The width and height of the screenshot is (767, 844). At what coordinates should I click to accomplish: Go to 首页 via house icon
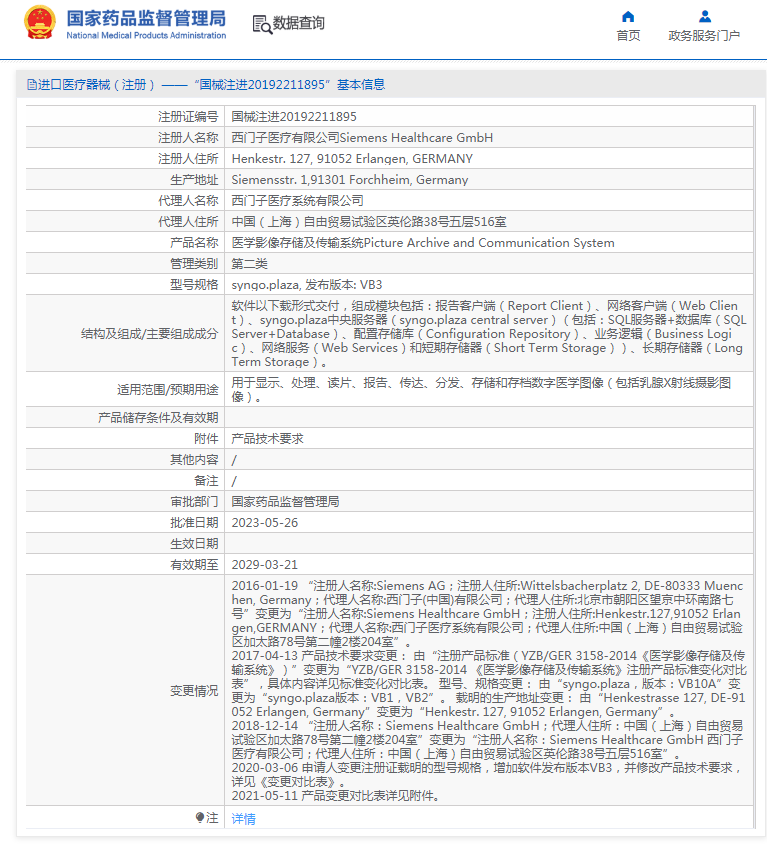(x=628, y=16)
